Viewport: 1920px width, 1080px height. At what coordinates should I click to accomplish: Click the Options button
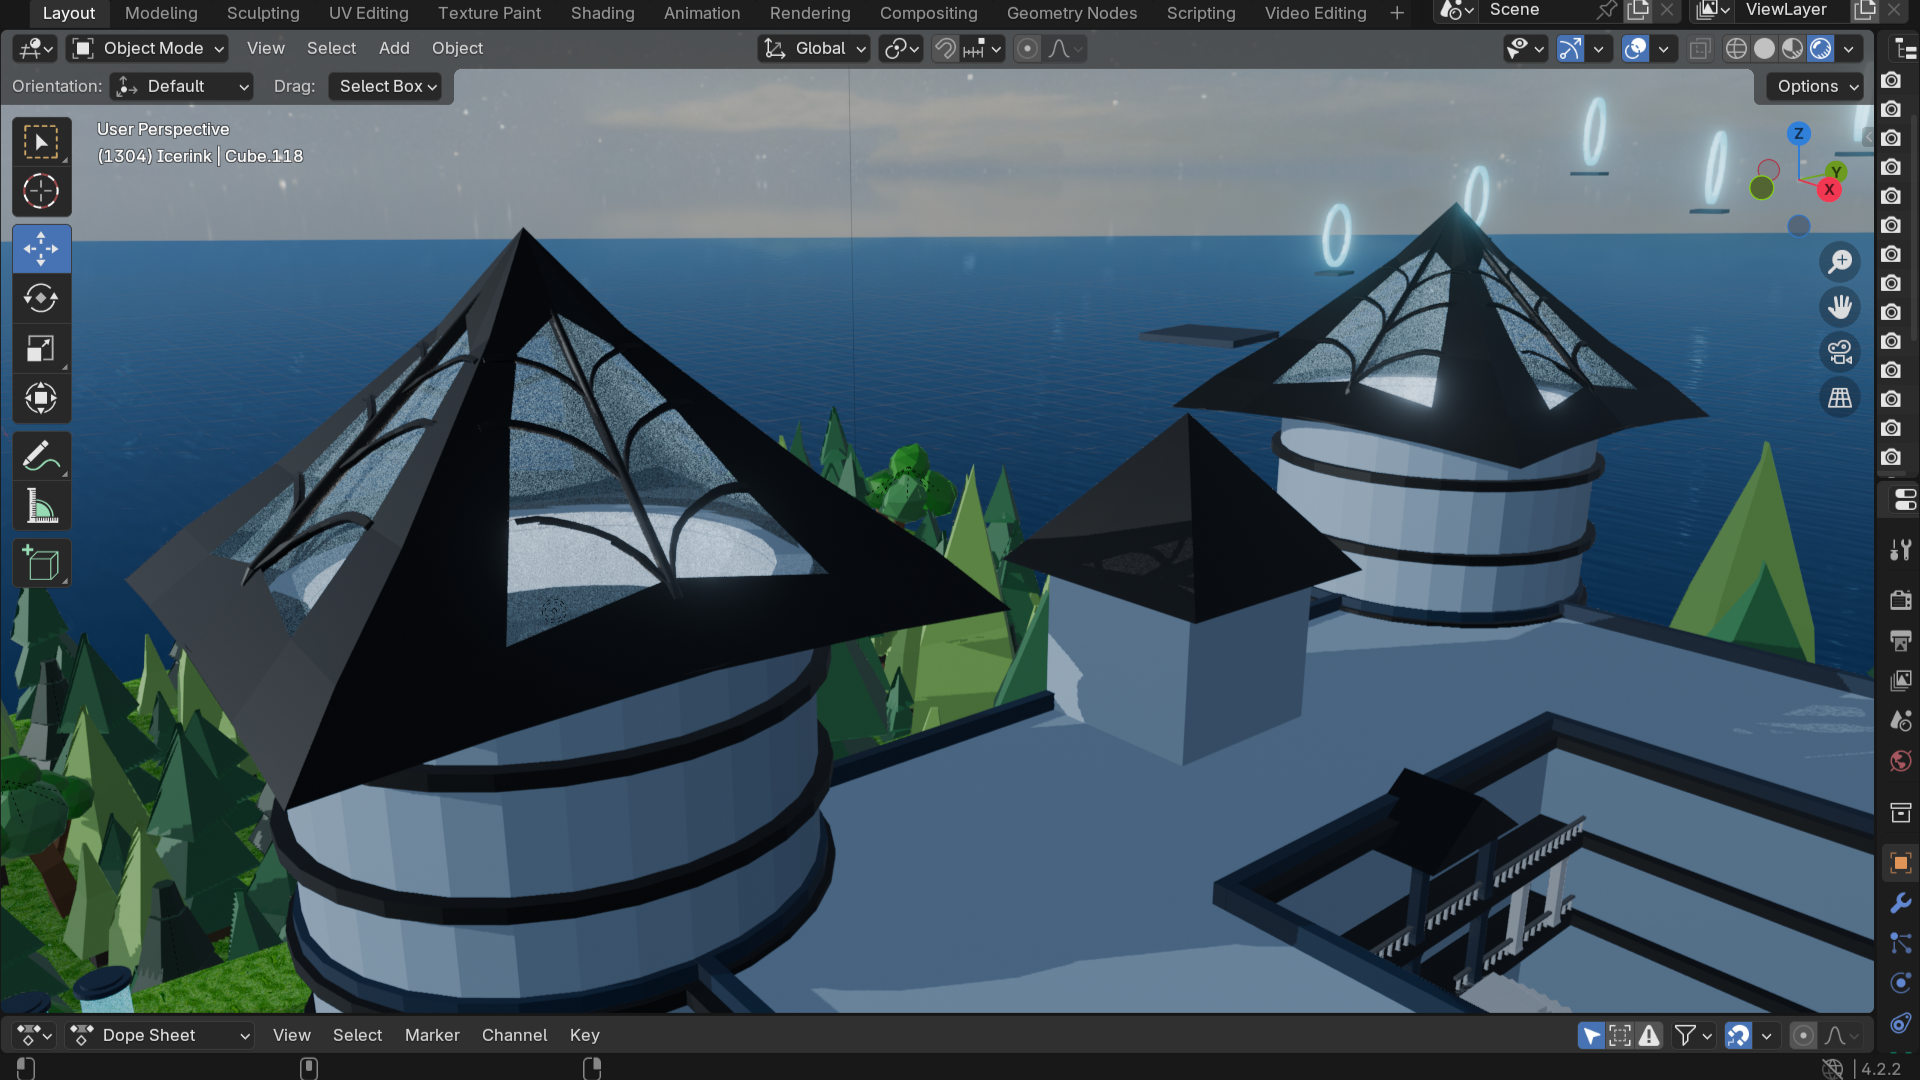click(x=1817, y=86)
